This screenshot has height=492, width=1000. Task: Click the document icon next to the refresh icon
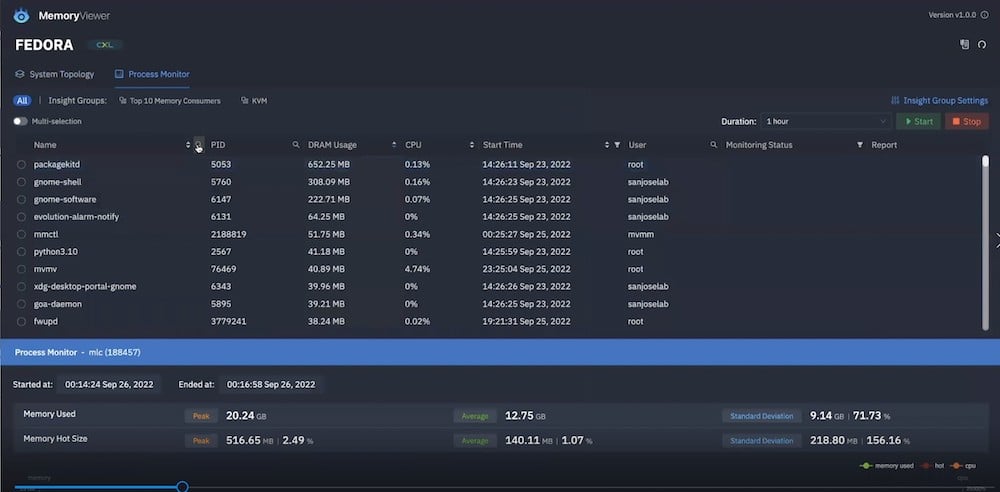[x=965, y=45]
